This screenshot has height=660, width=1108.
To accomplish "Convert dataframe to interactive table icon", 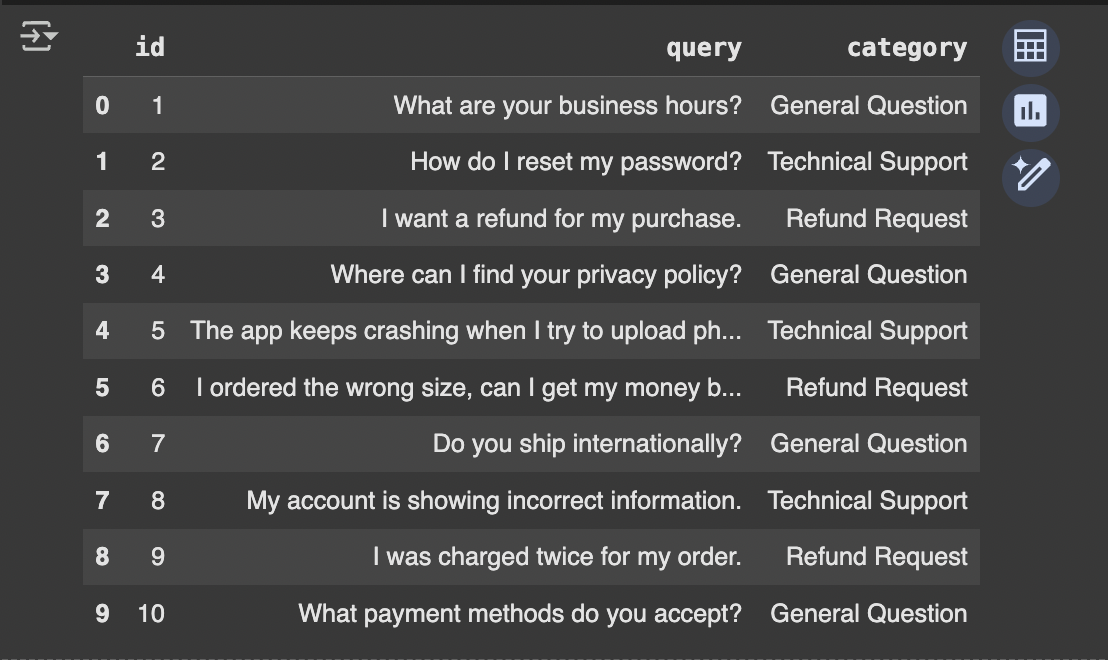I will [x=1030, y=47].
